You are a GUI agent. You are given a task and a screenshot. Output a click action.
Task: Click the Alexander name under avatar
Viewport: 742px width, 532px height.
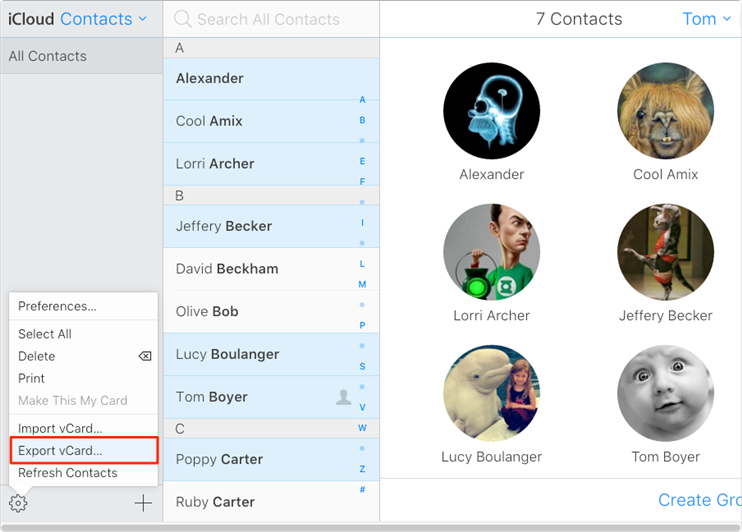tap(491, 175)
